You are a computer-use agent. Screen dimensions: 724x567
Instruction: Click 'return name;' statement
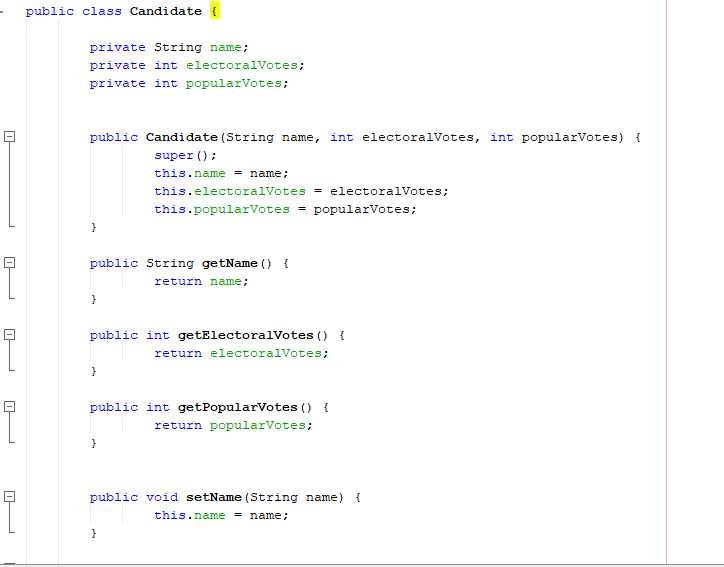pyautogui.click(x=201, y=282)
